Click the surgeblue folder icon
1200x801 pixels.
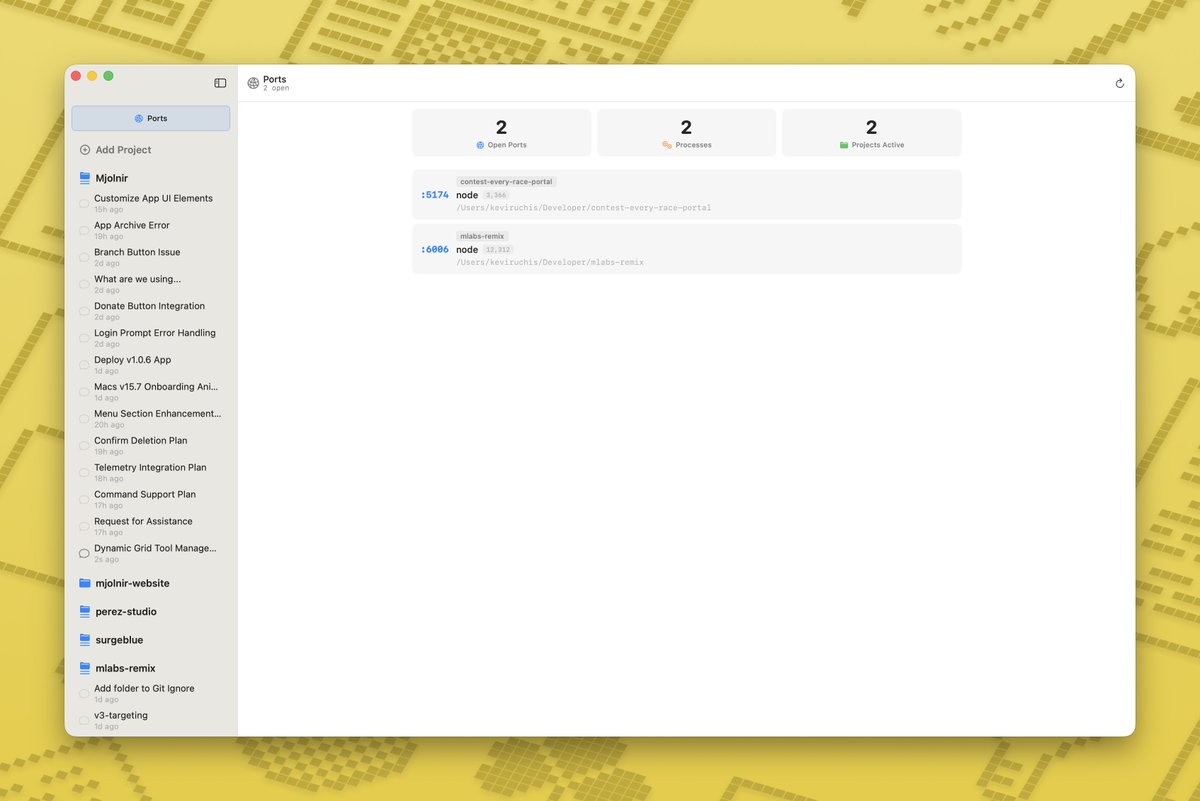[x=85, y=640]
